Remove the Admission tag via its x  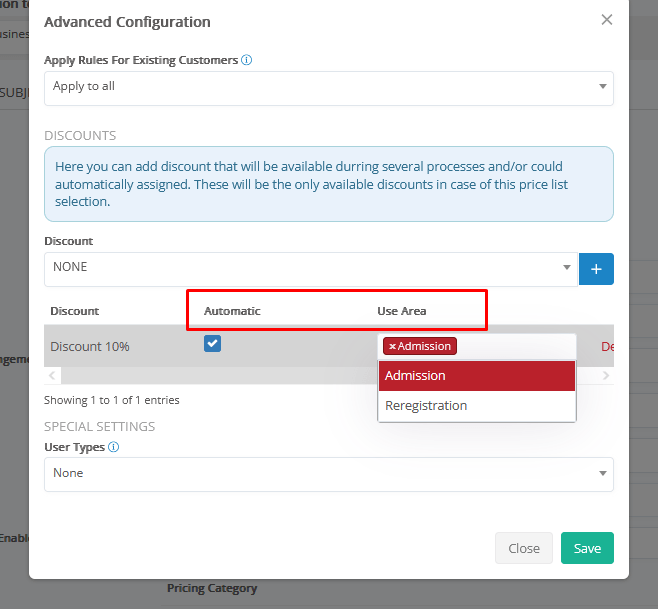pyautogui.click(x=392, y=347)
